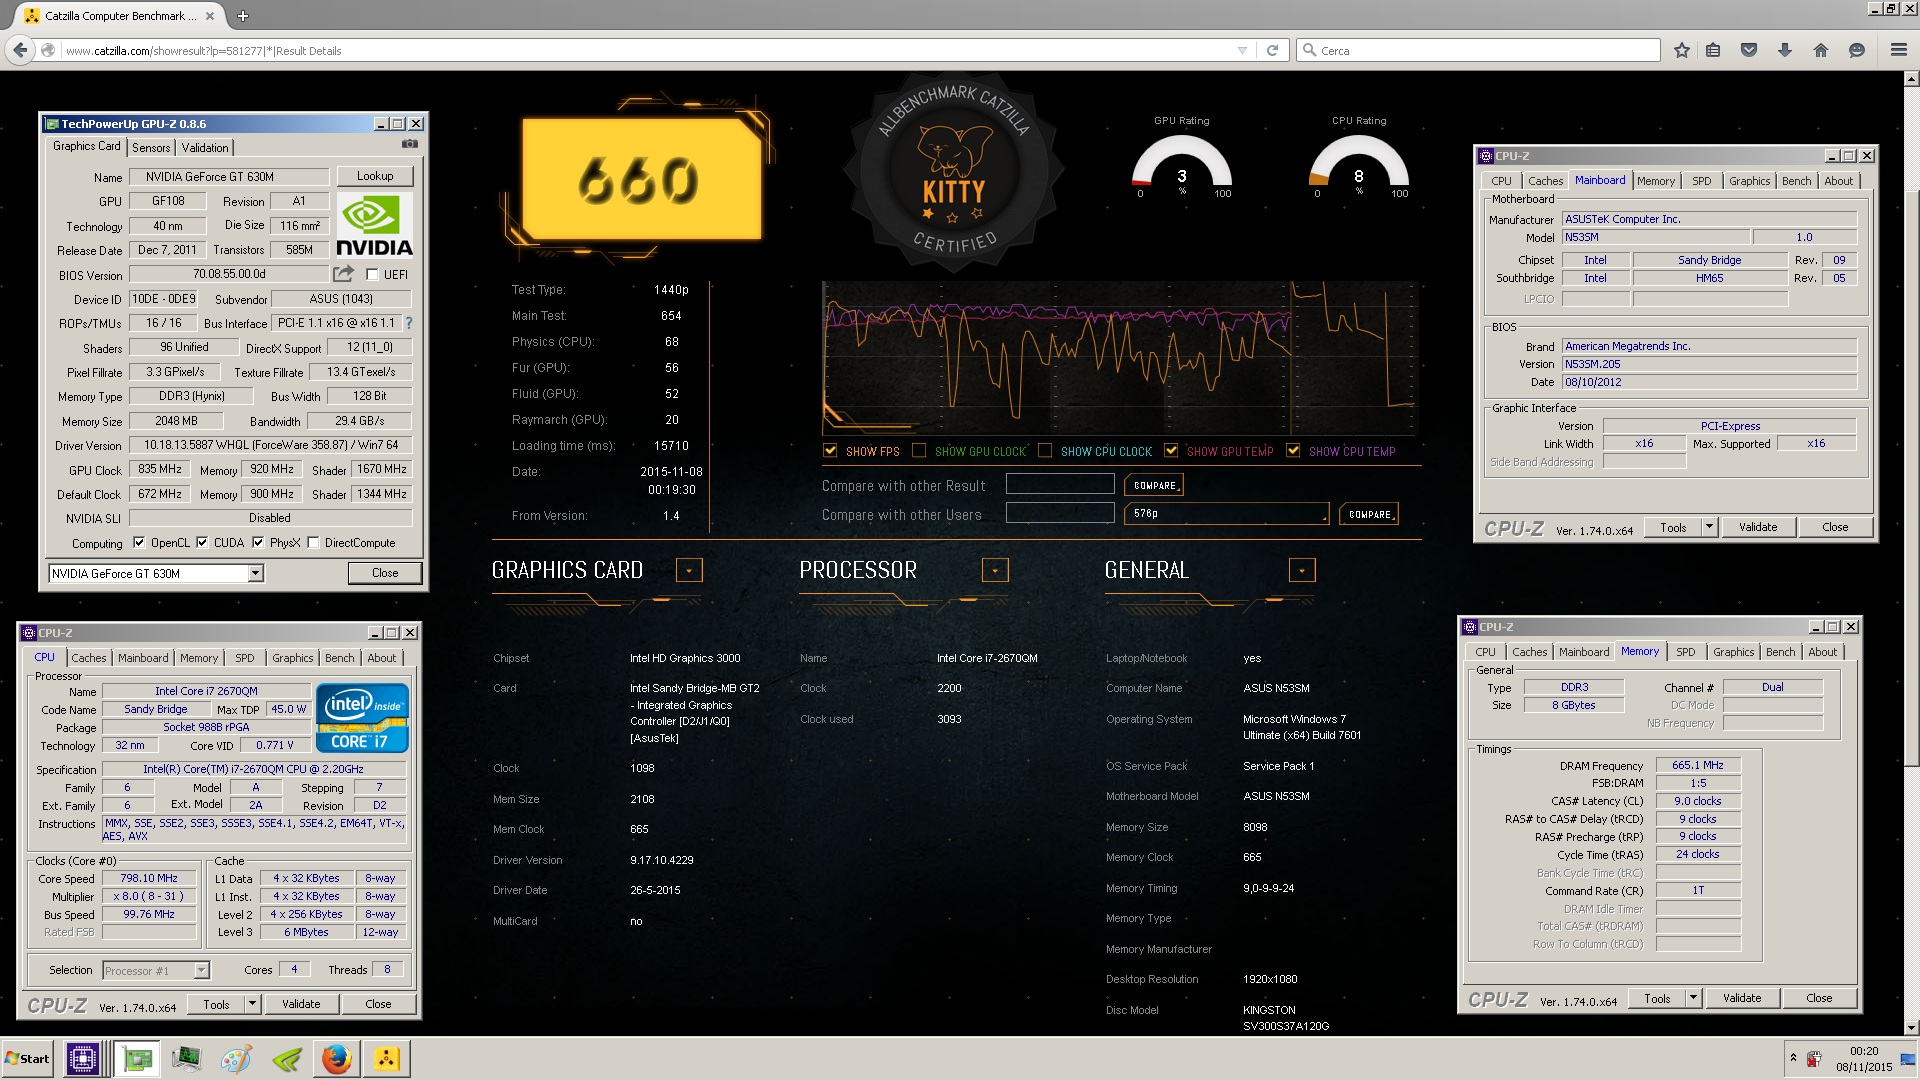1920x1080 pixels.
Task: Toggle the PhysX checkbox in GPU-Z
Action: click(258, 543)
